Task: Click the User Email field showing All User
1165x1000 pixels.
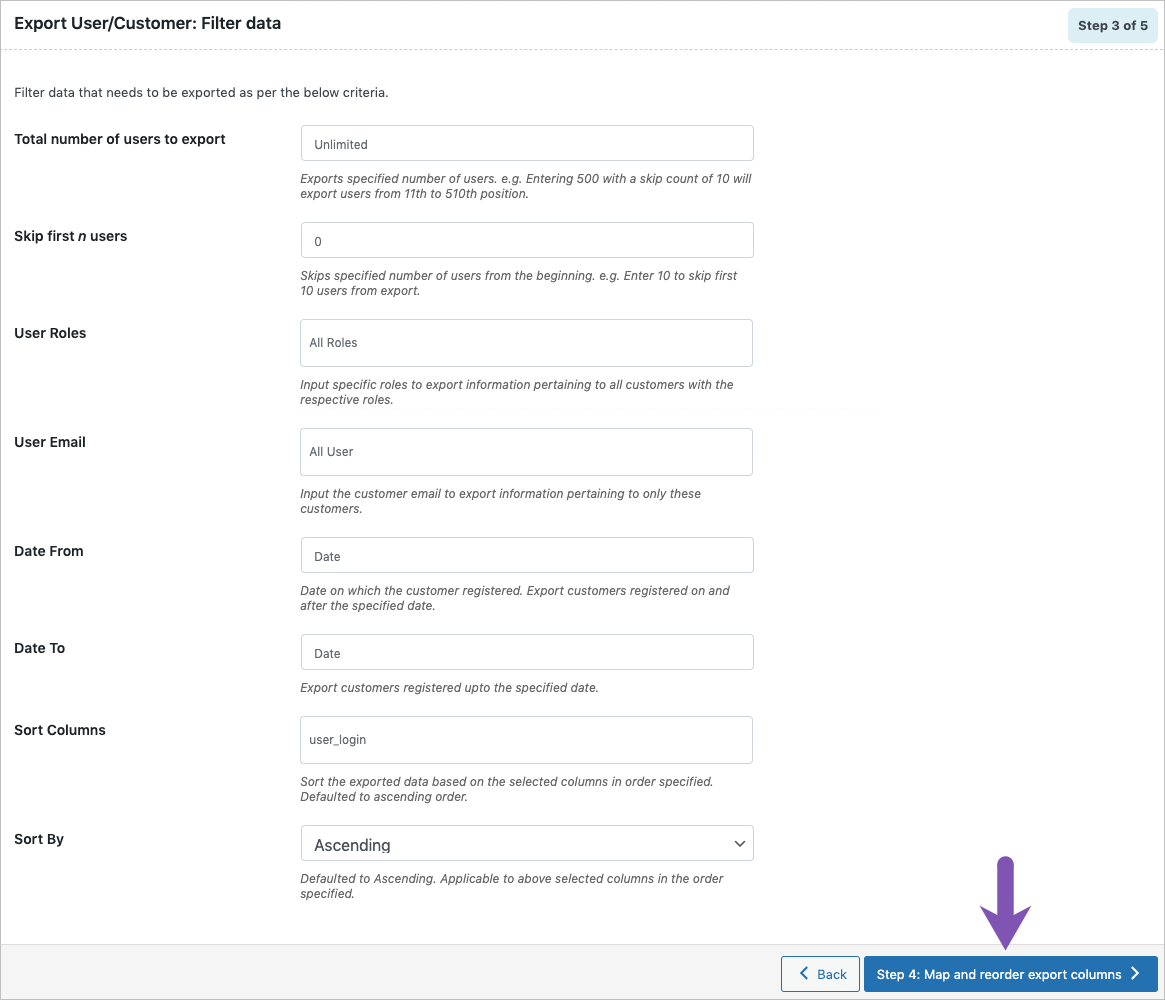Action: [x=526, y=451]
